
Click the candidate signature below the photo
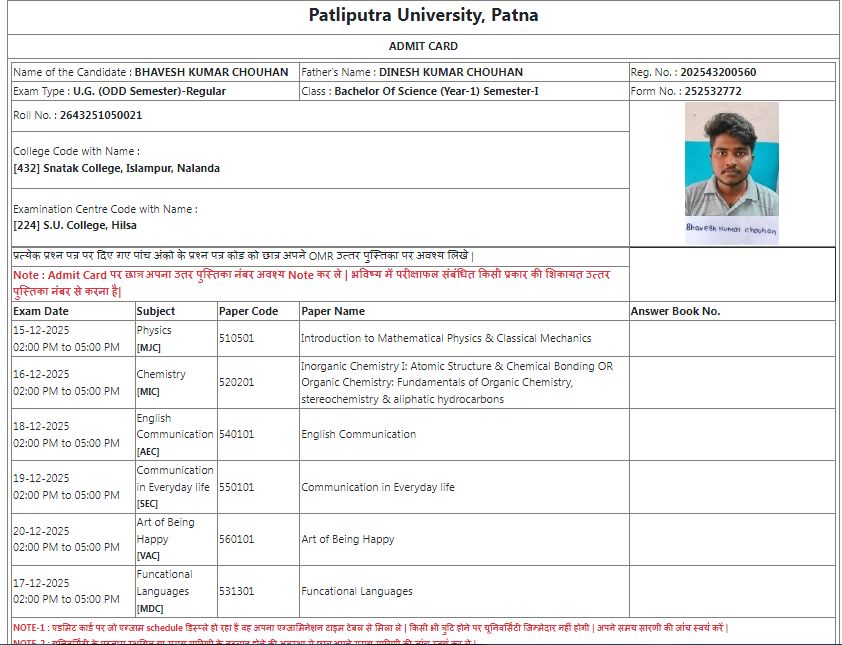coord(731,229)
